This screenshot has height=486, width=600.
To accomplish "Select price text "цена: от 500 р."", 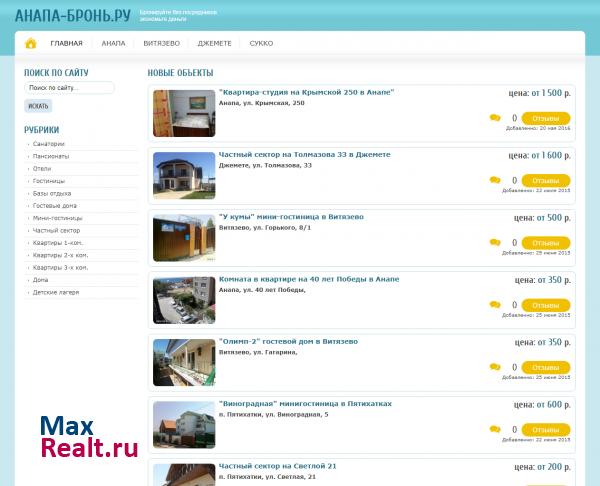I will pos(542,218).
